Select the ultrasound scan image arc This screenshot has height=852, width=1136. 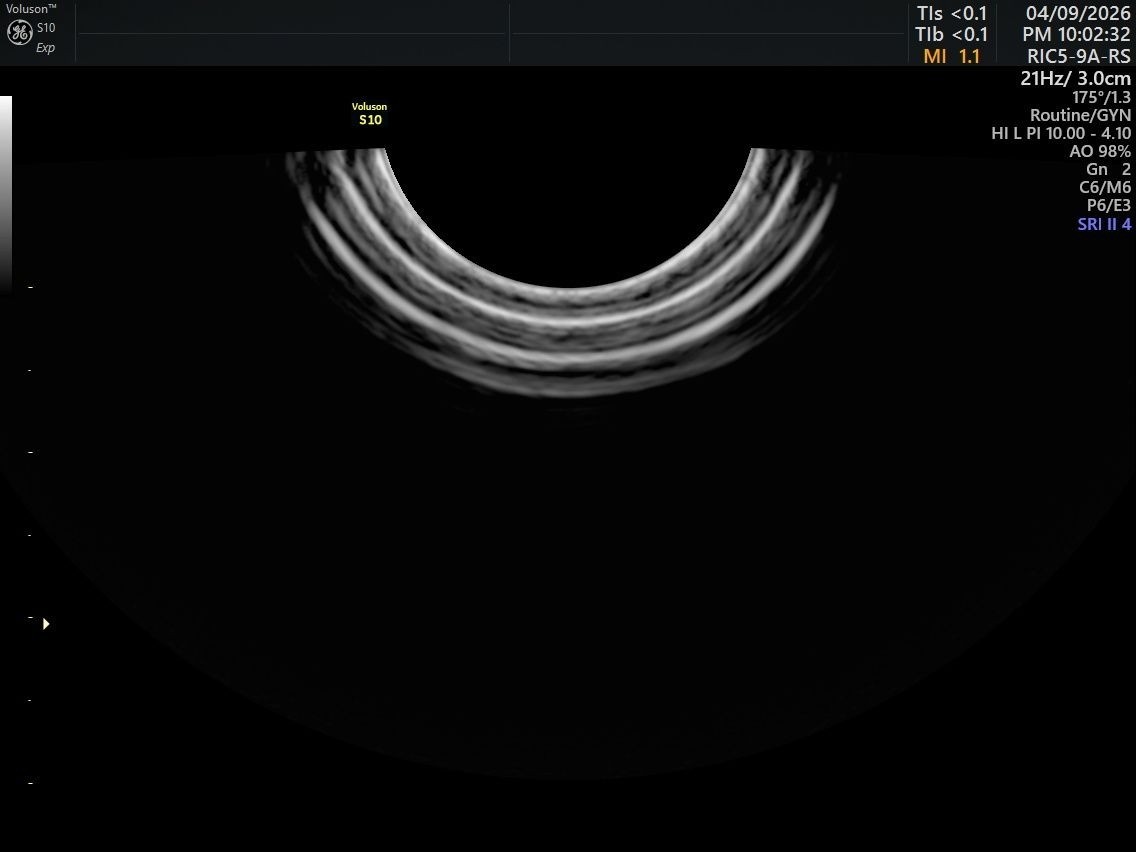pos(567,272)
